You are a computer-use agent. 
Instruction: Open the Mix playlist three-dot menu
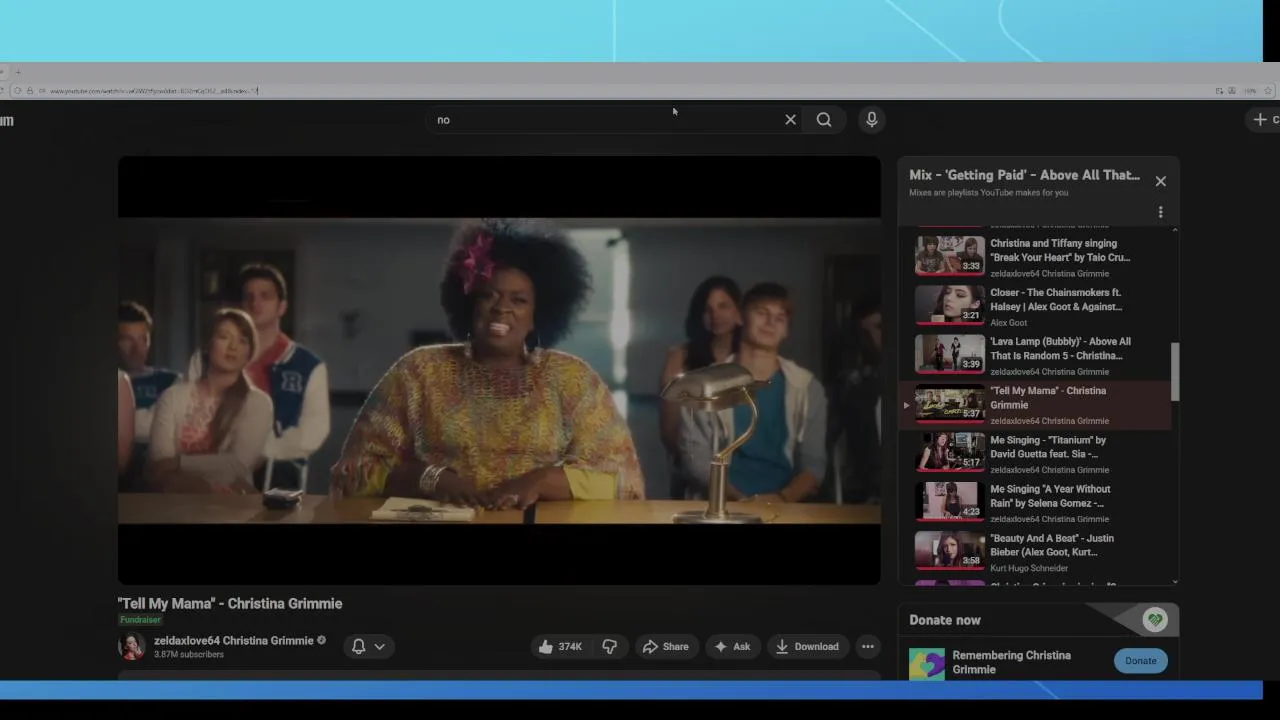1161,212
